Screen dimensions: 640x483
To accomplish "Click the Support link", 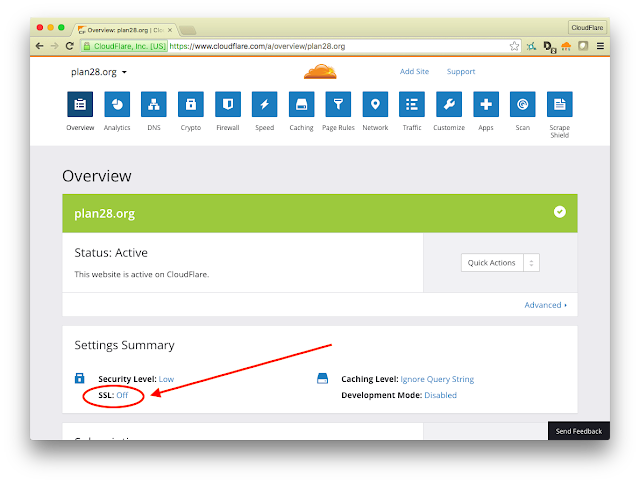I will [x=461, y=71].
